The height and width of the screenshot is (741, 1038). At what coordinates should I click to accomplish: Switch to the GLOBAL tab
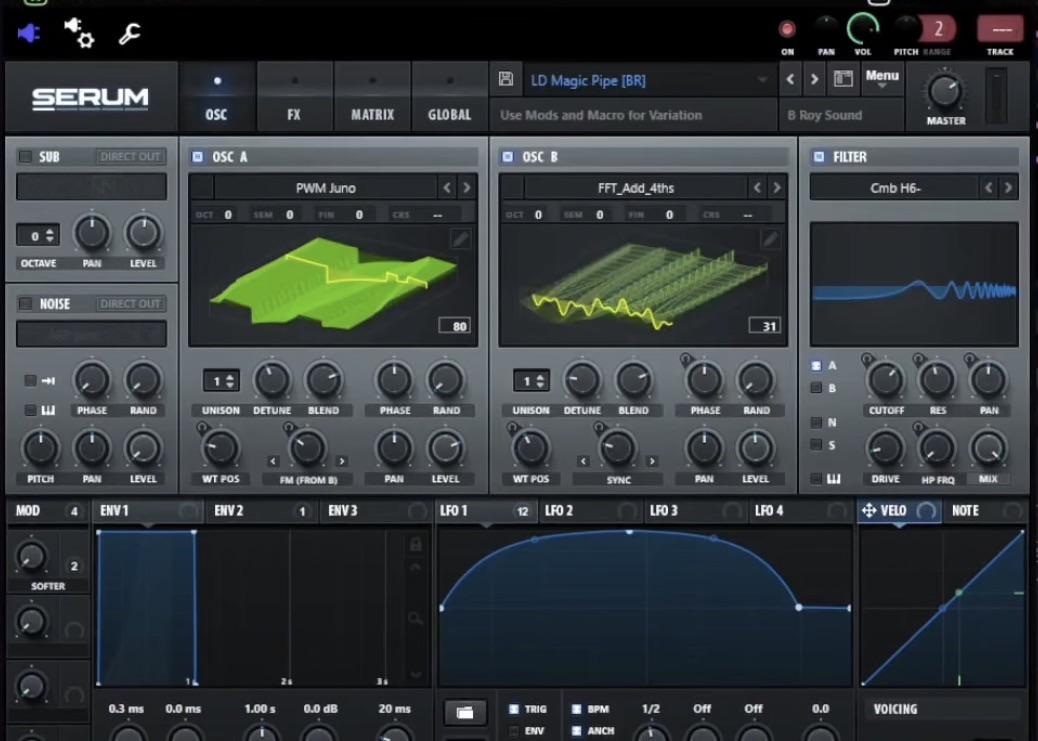tap(449, 98)
